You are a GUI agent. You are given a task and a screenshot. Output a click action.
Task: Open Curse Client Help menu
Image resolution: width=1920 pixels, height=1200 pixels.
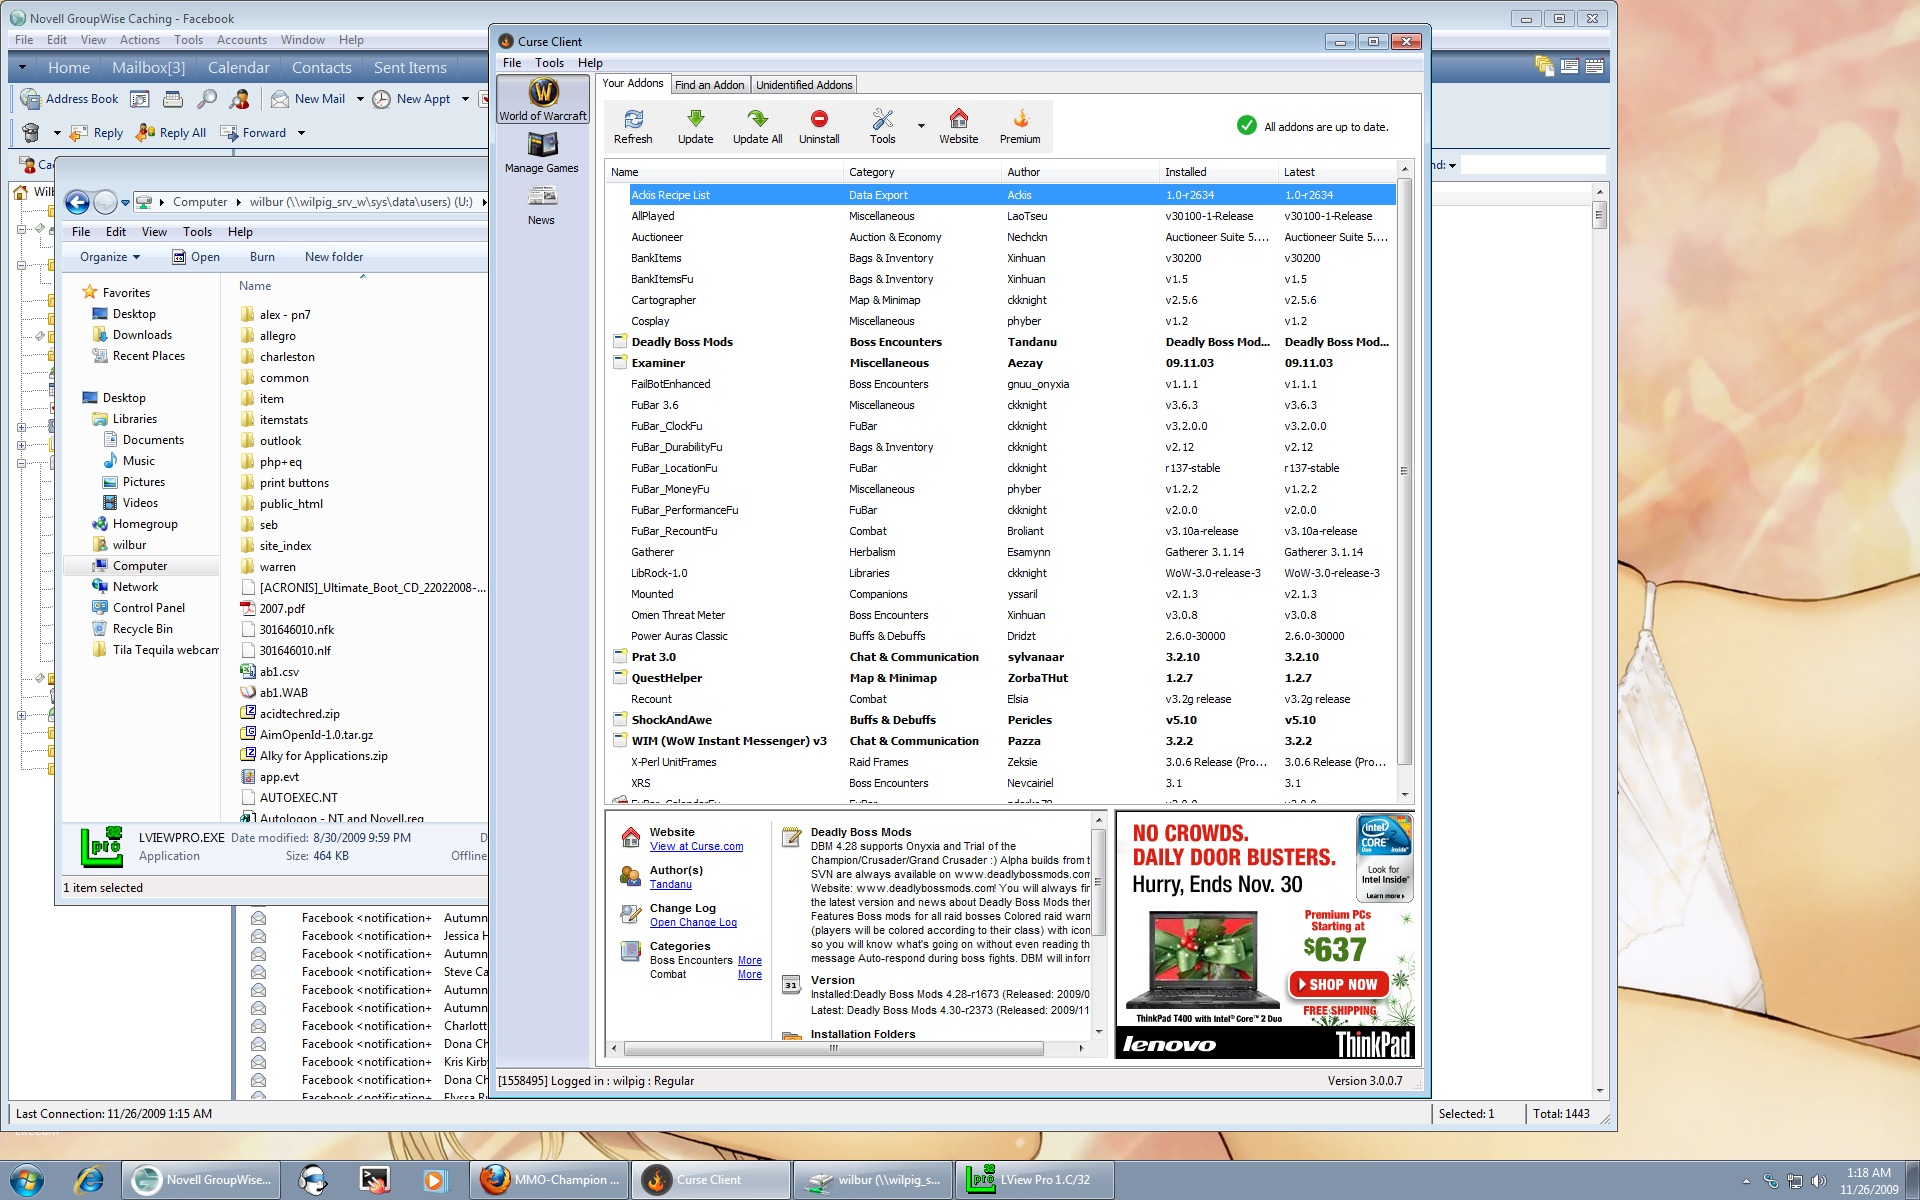coord(590,63)
